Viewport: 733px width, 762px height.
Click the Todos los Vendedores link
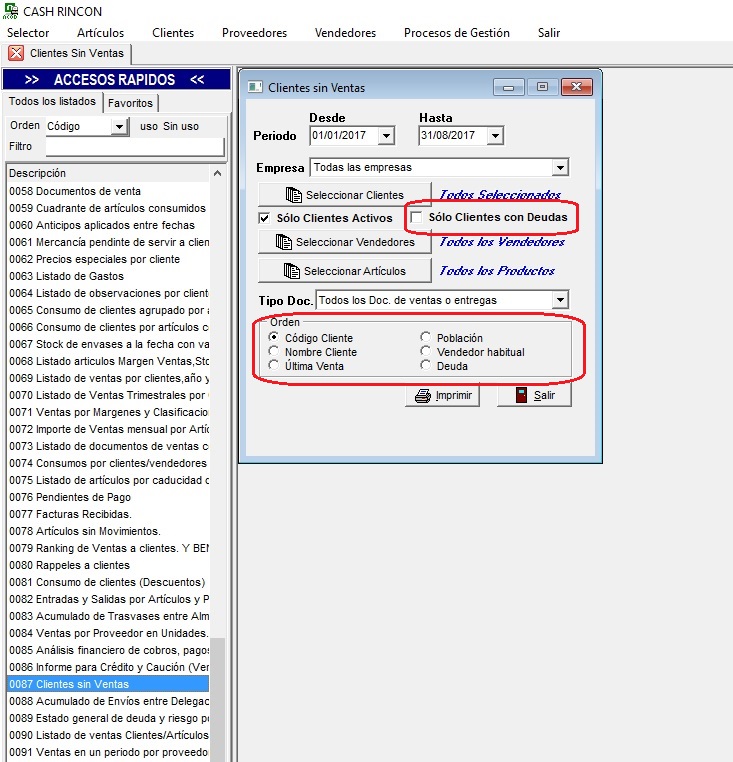pyautogui.click(x=502, y=242)
